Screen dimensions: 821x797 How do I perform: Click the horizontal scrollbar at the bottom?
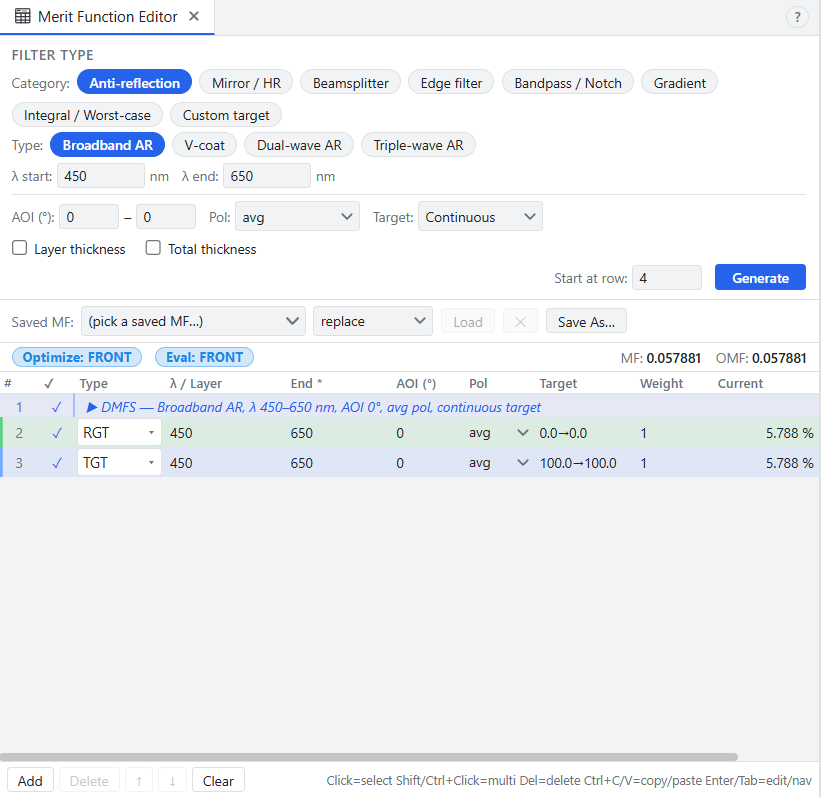click(x=369, y=757)
